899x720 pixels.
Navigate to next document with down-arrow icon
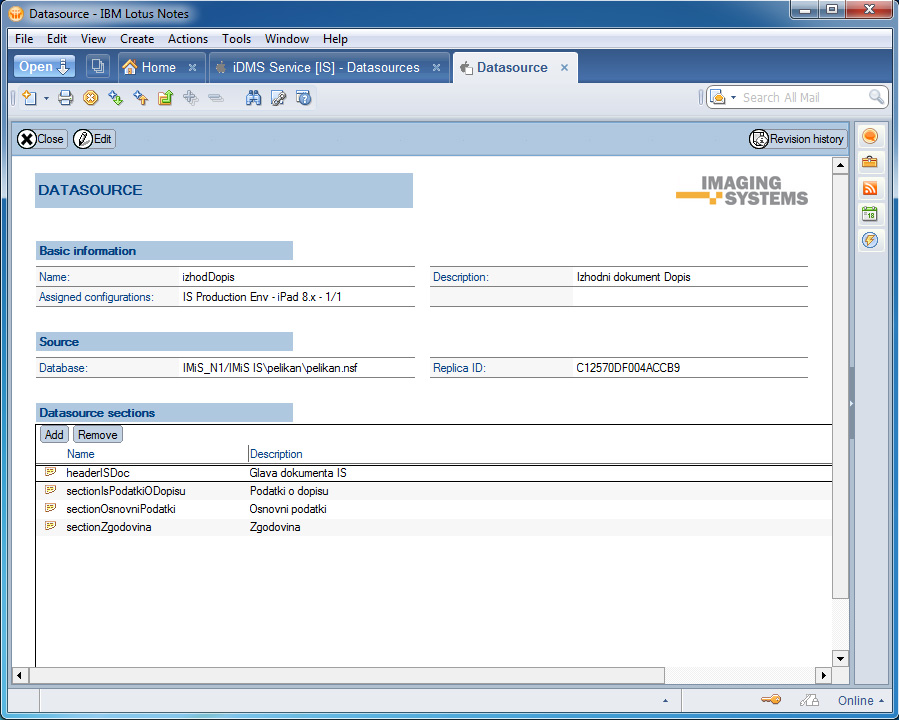click(115, 98)
